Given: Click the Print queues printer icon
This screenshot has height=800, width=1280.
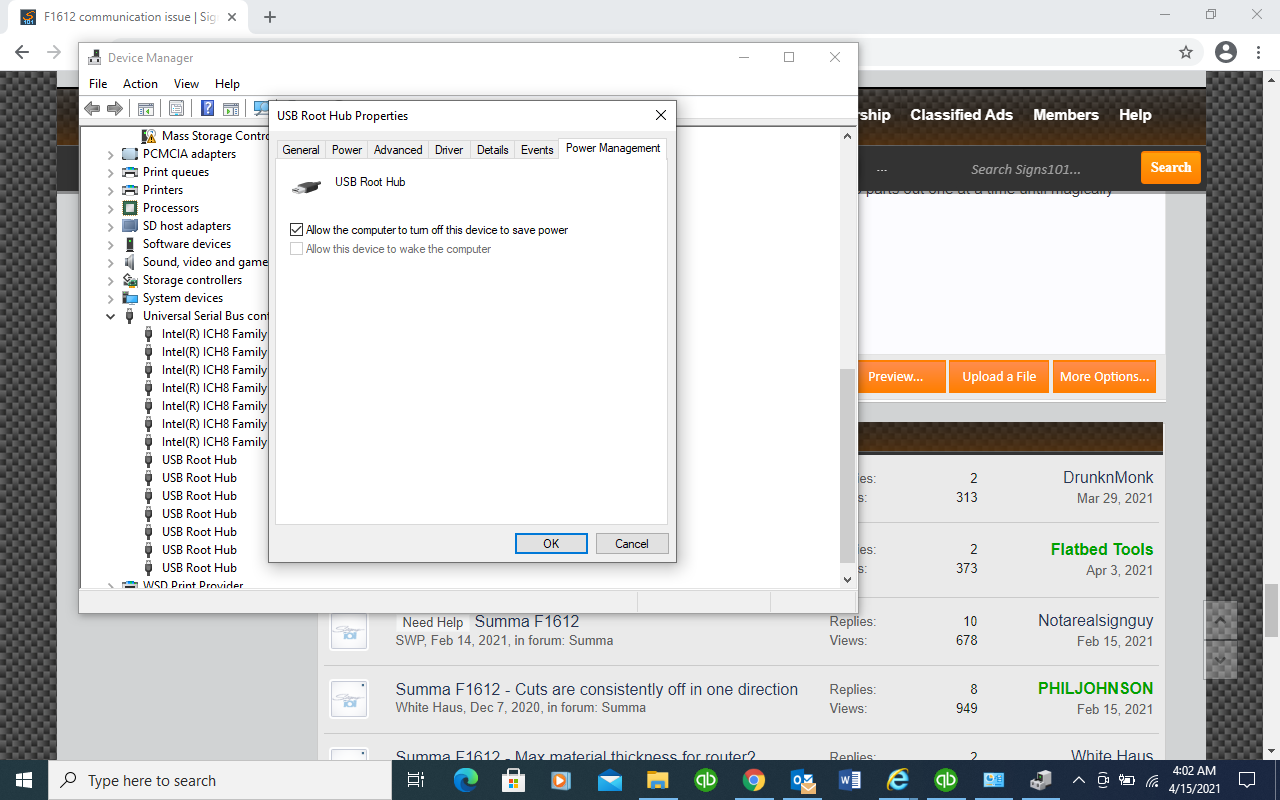Looking at the screenshot, I should [x=130, y=172].
